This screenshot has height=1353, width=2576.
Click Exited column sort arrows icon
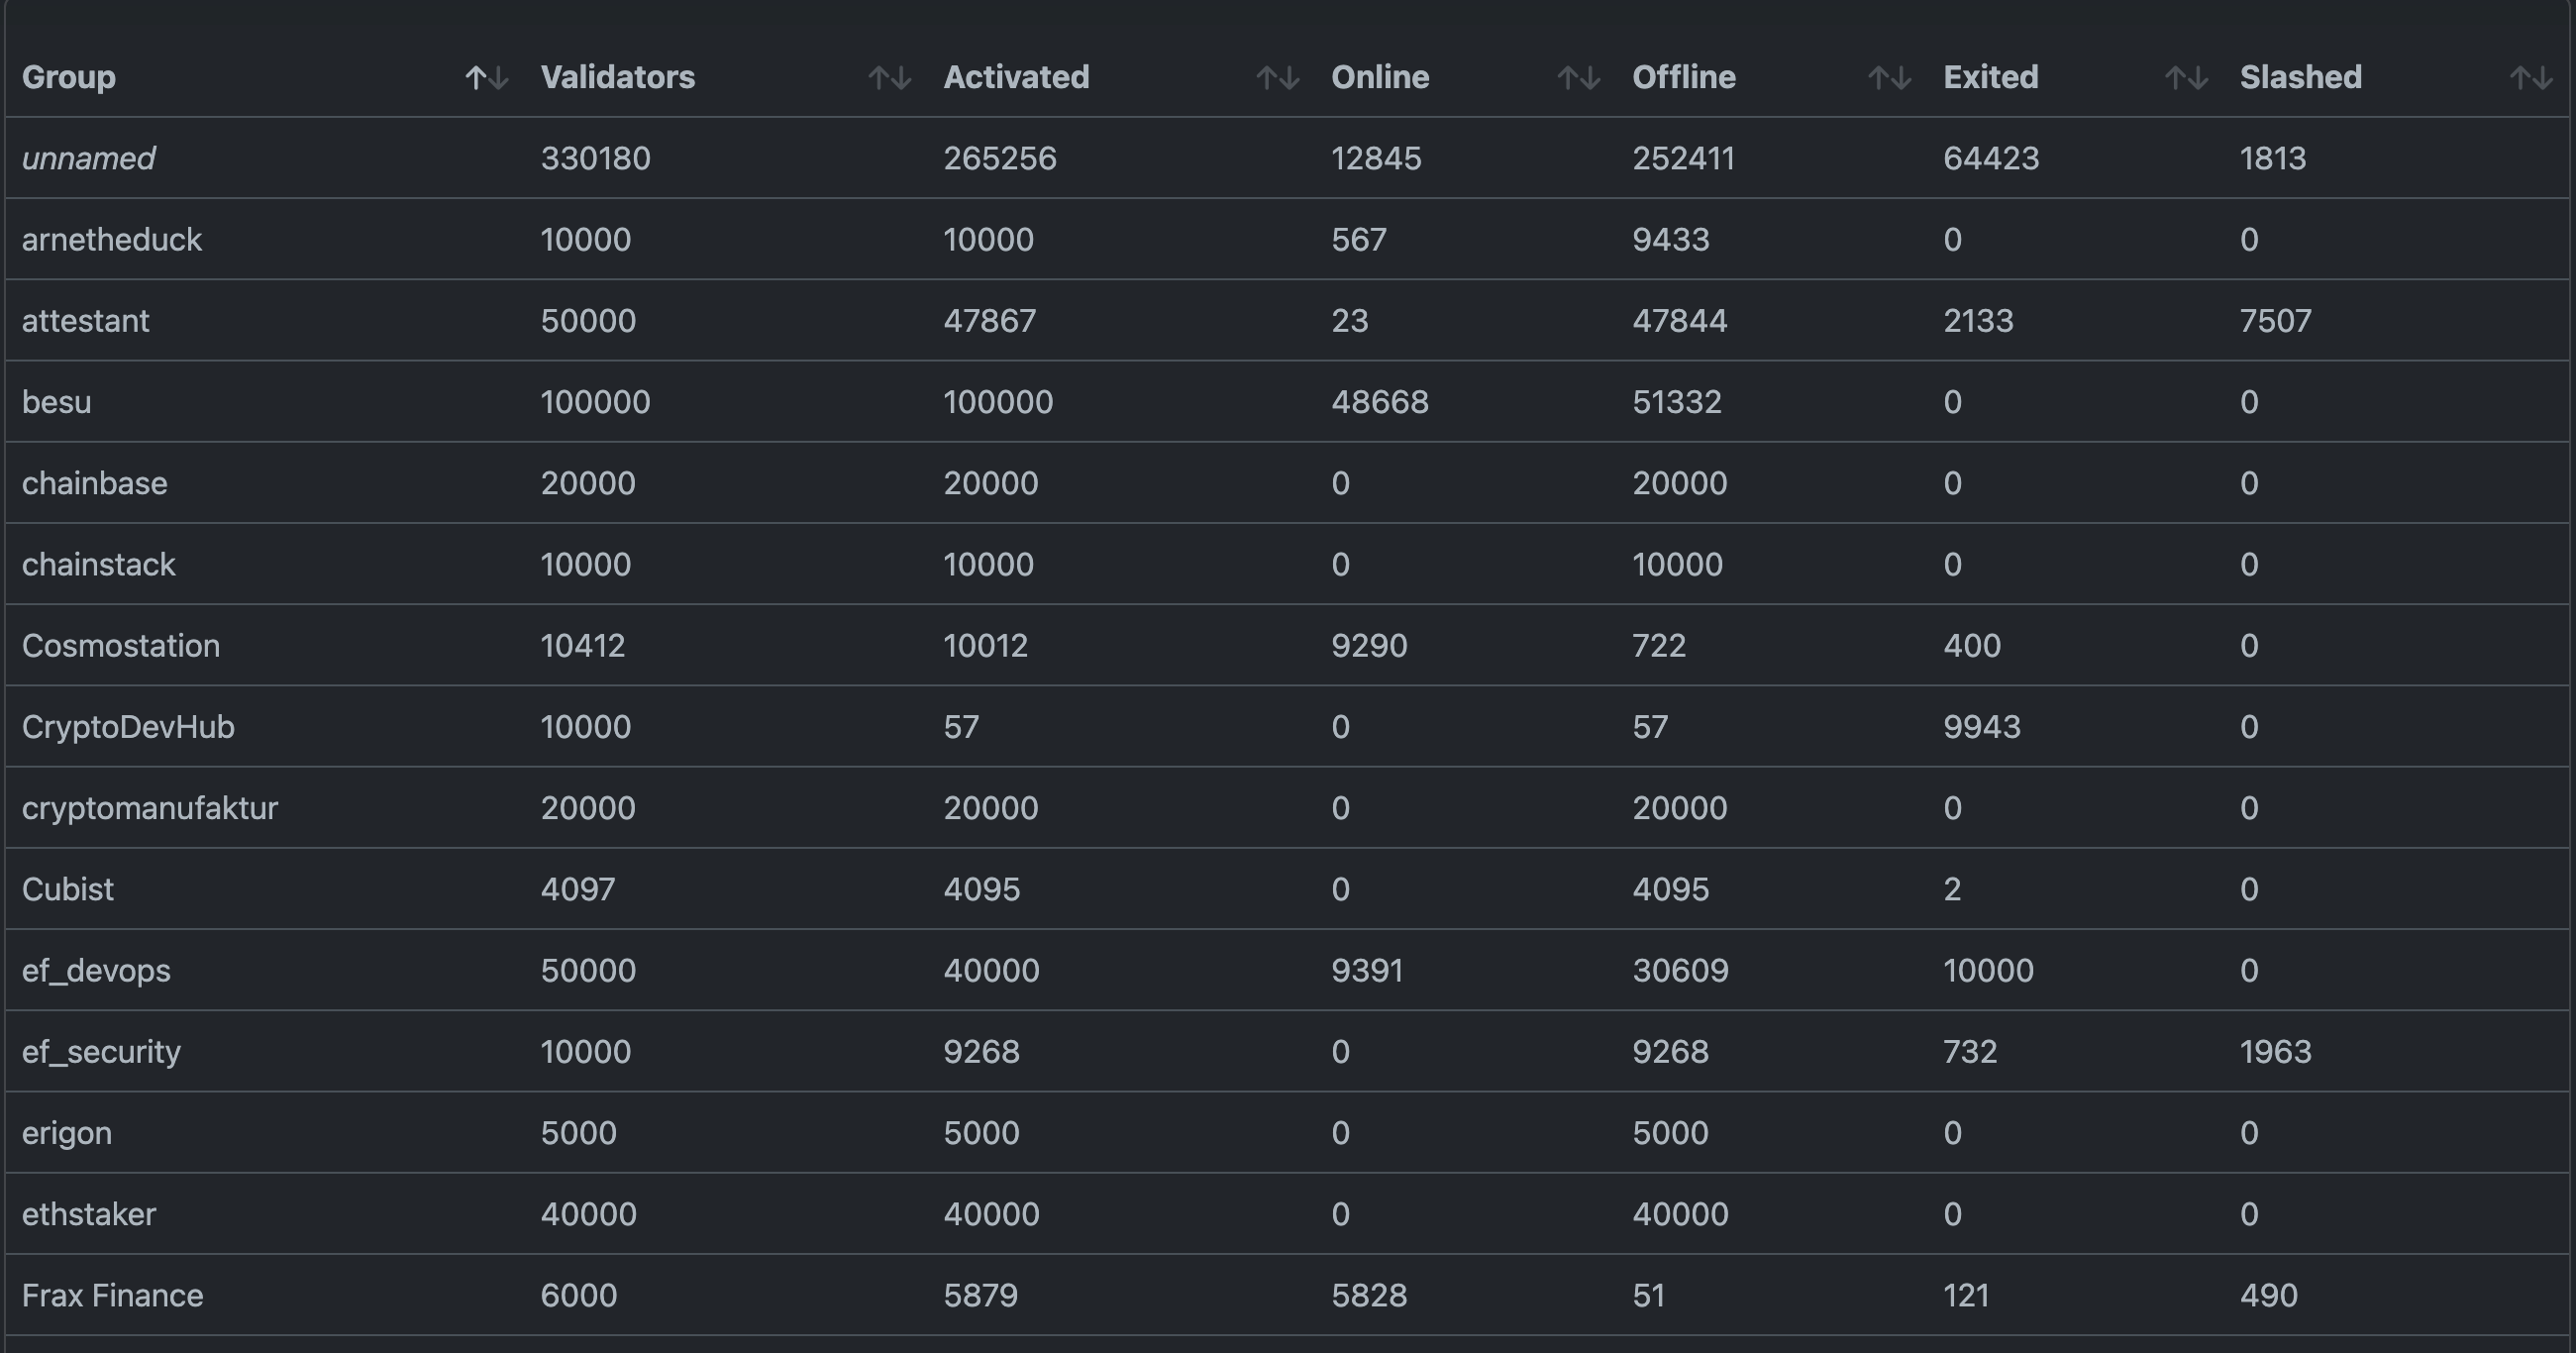tap(2186, 78)
